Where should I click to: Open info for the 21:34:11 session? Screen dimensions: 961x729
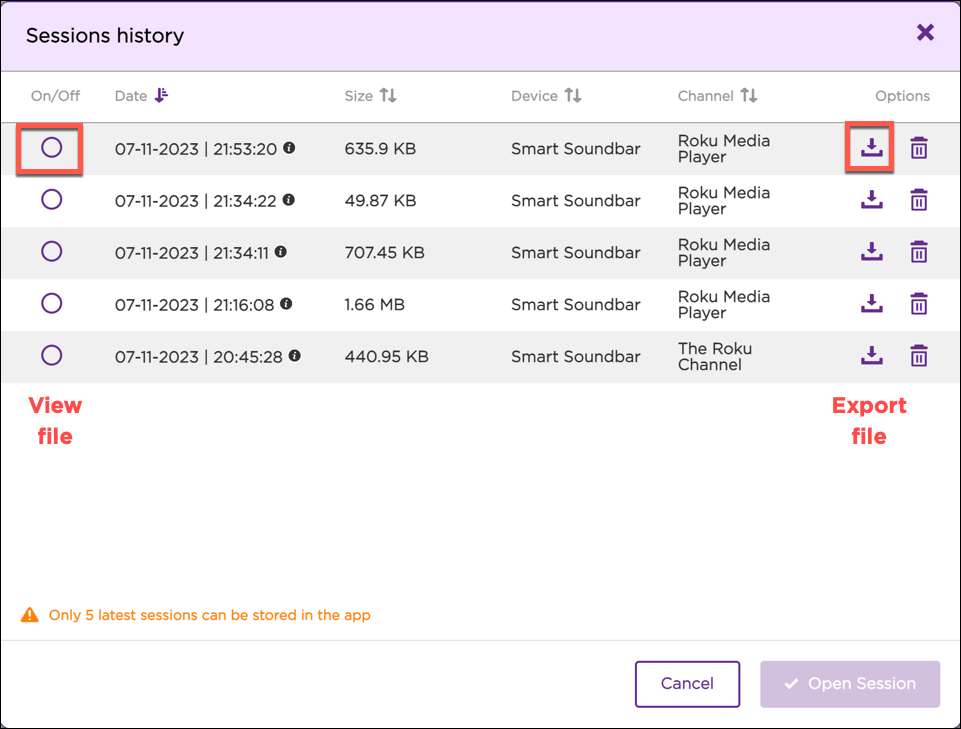click(280, 251)
